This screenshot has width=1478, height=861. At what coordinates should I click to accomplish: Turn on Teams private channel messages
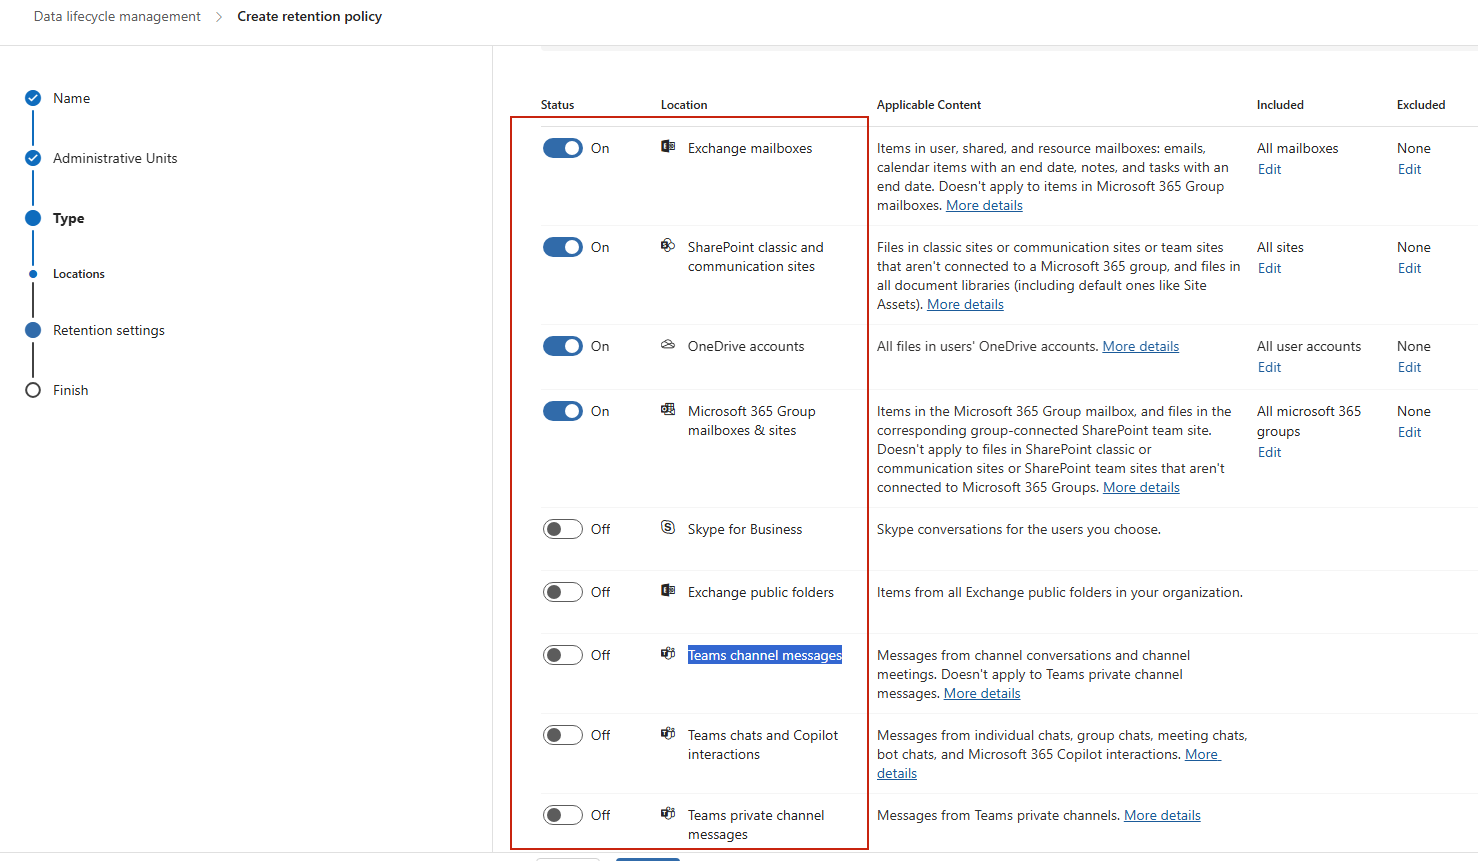coord(563,814)
